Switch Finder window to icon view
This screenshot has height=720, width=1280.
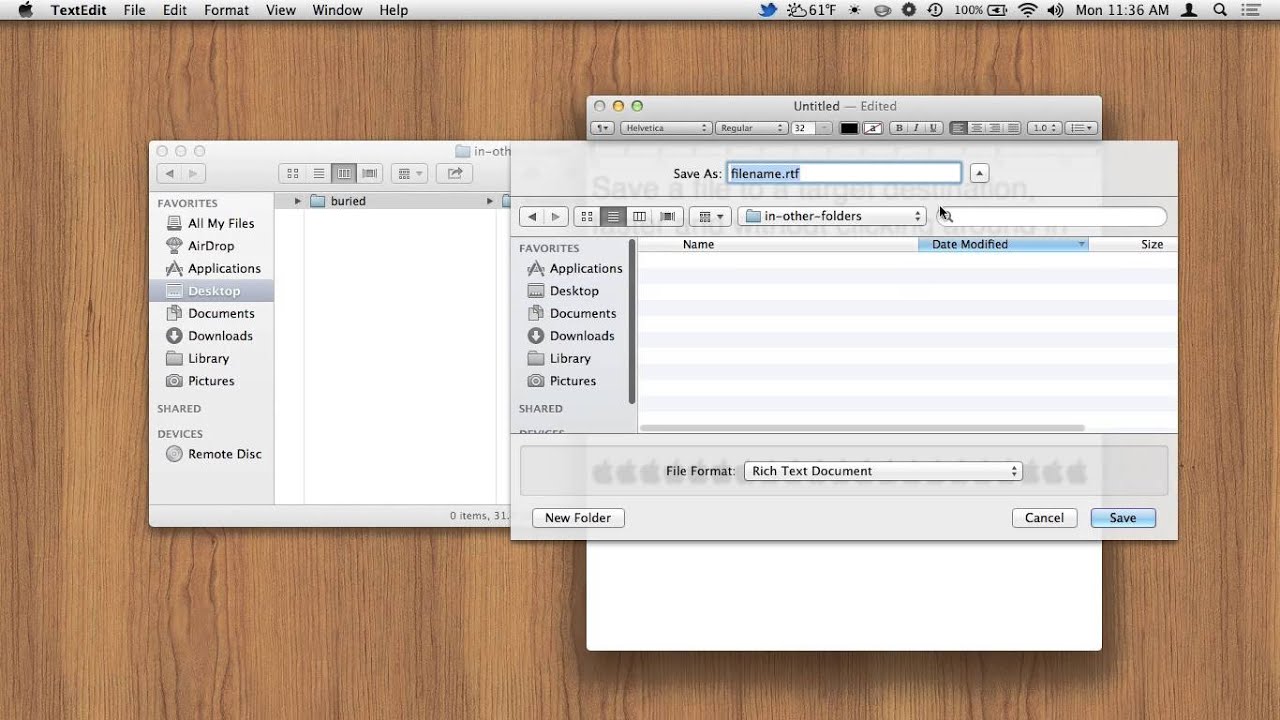[x=293, y=173]
